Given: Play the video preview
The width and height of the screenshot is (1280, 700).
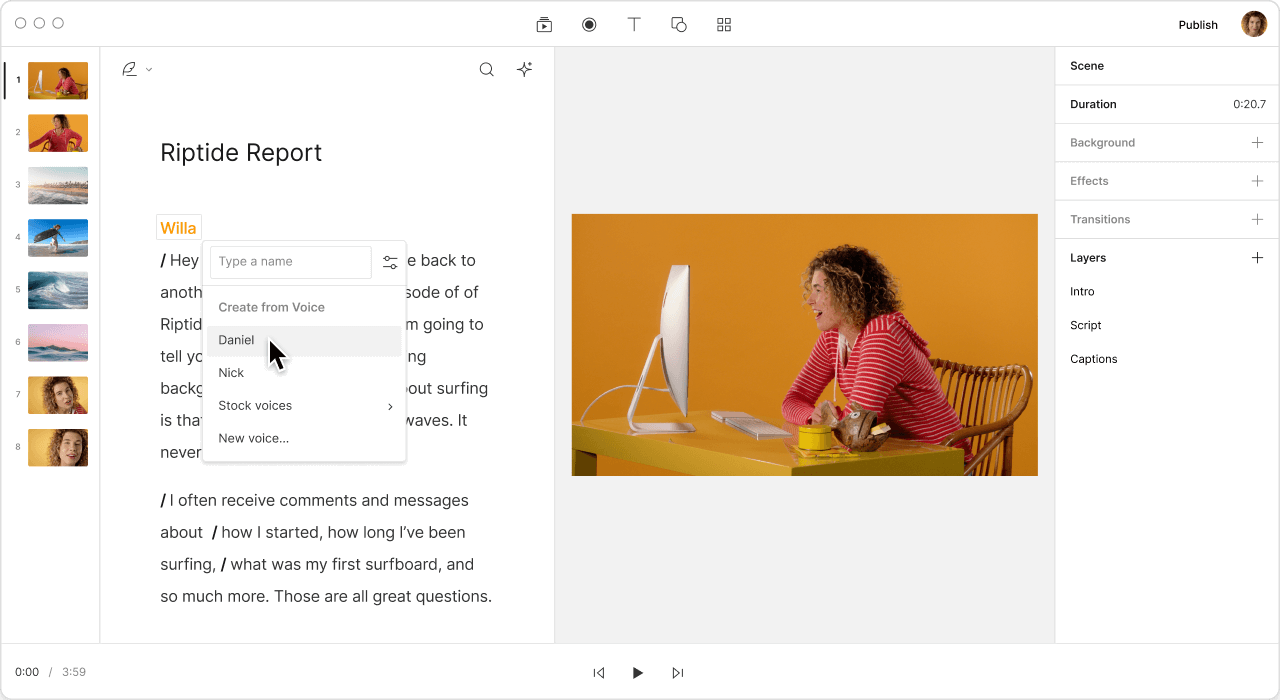Looking at the screenshot, I should pos(638,672).
